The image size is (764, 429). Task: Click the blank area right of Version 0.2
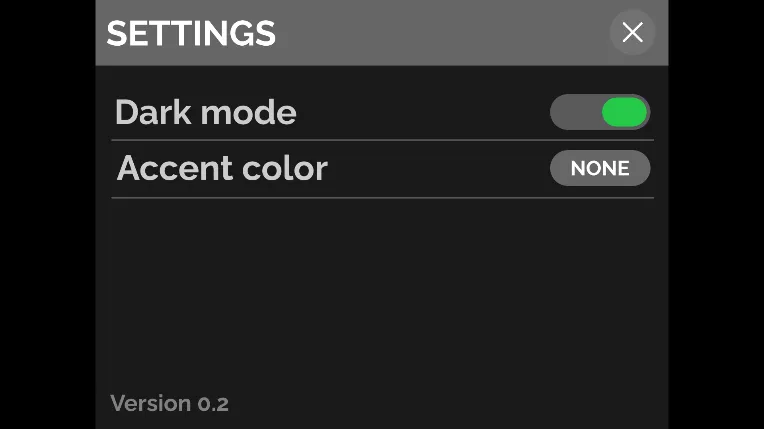[450, 404]
